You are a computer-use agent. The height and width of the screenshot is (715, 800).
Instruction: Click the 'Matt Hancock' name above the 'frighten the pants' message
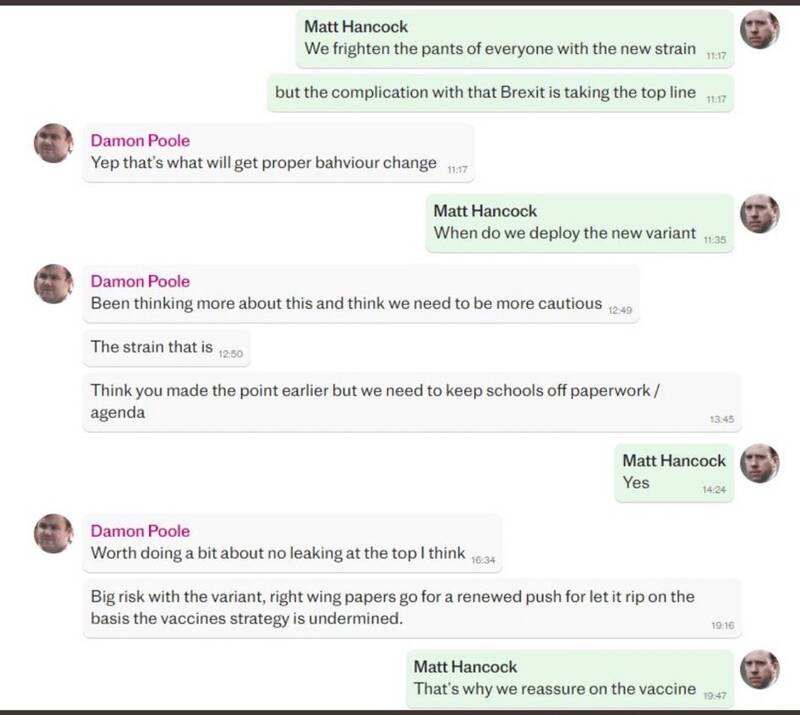click(356, 28)
